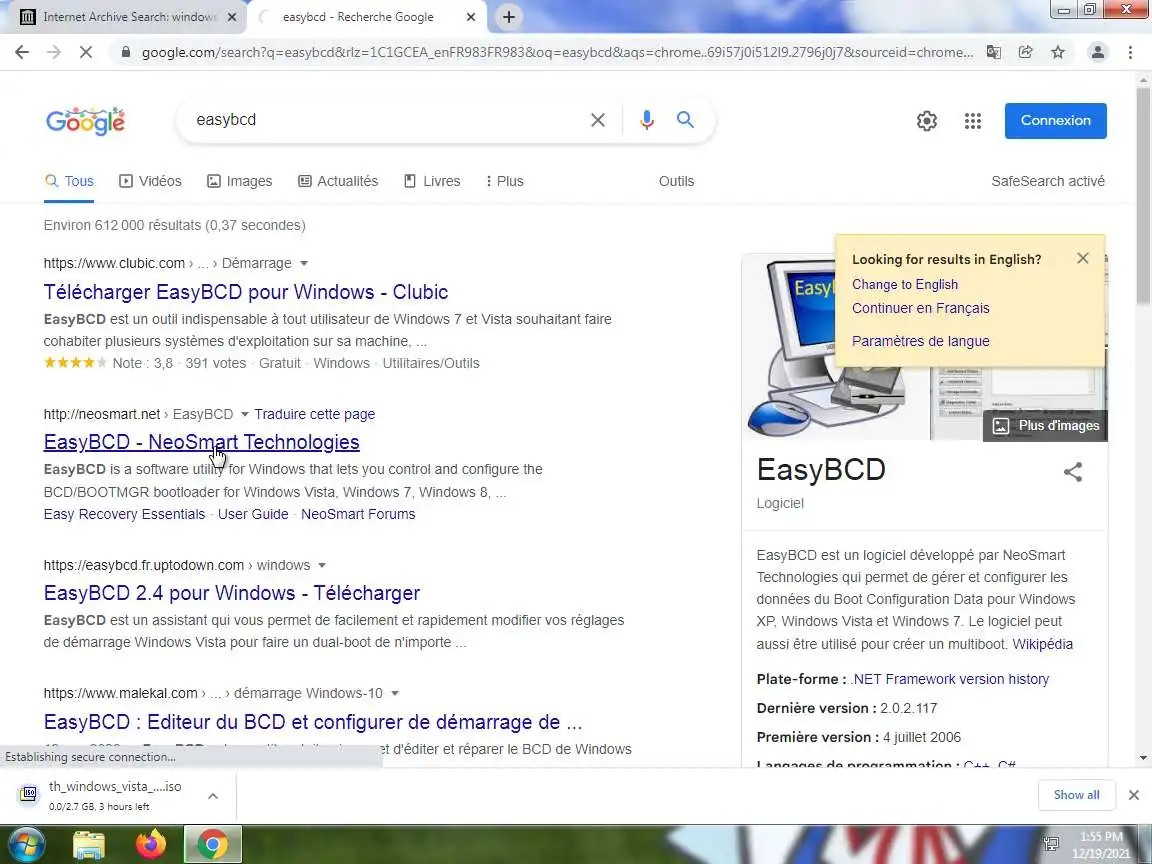Stop loading the page with X button
Viewport: 1152px width, 864px height.
point(85,52)
